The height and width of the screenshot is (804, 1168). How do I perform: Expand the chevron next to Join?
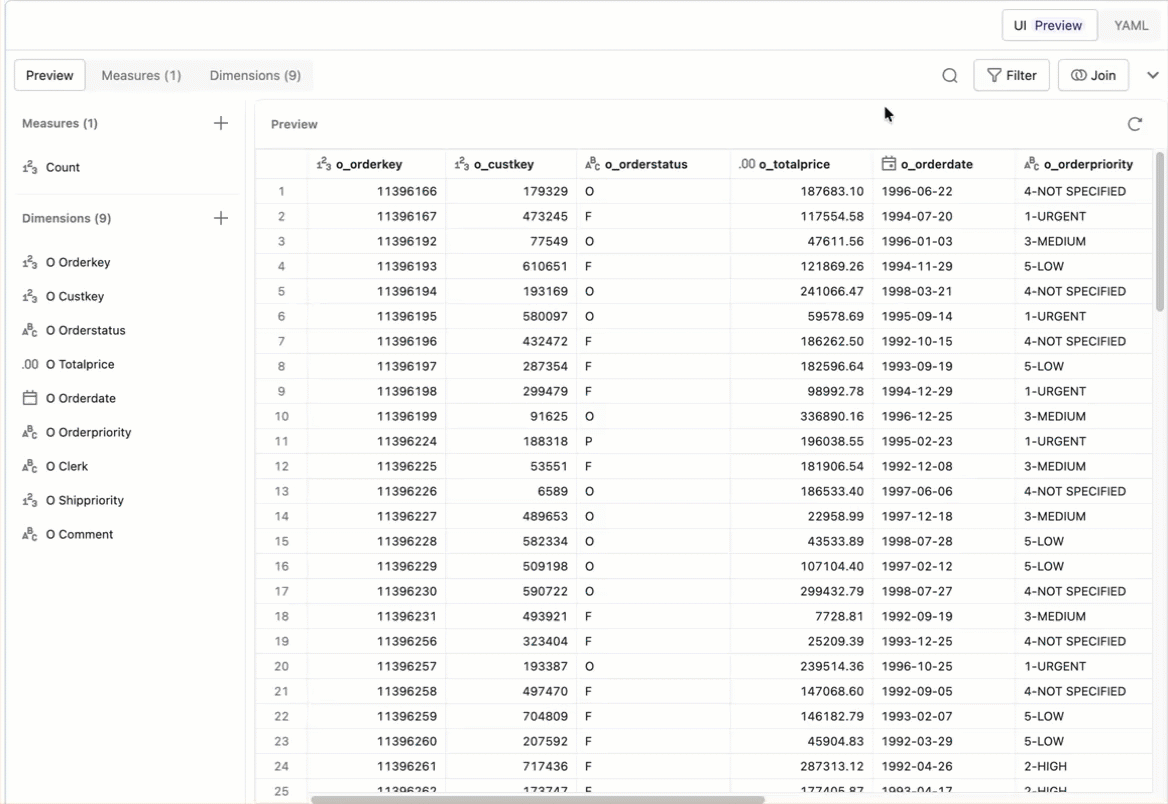(x=1152, y=76)
